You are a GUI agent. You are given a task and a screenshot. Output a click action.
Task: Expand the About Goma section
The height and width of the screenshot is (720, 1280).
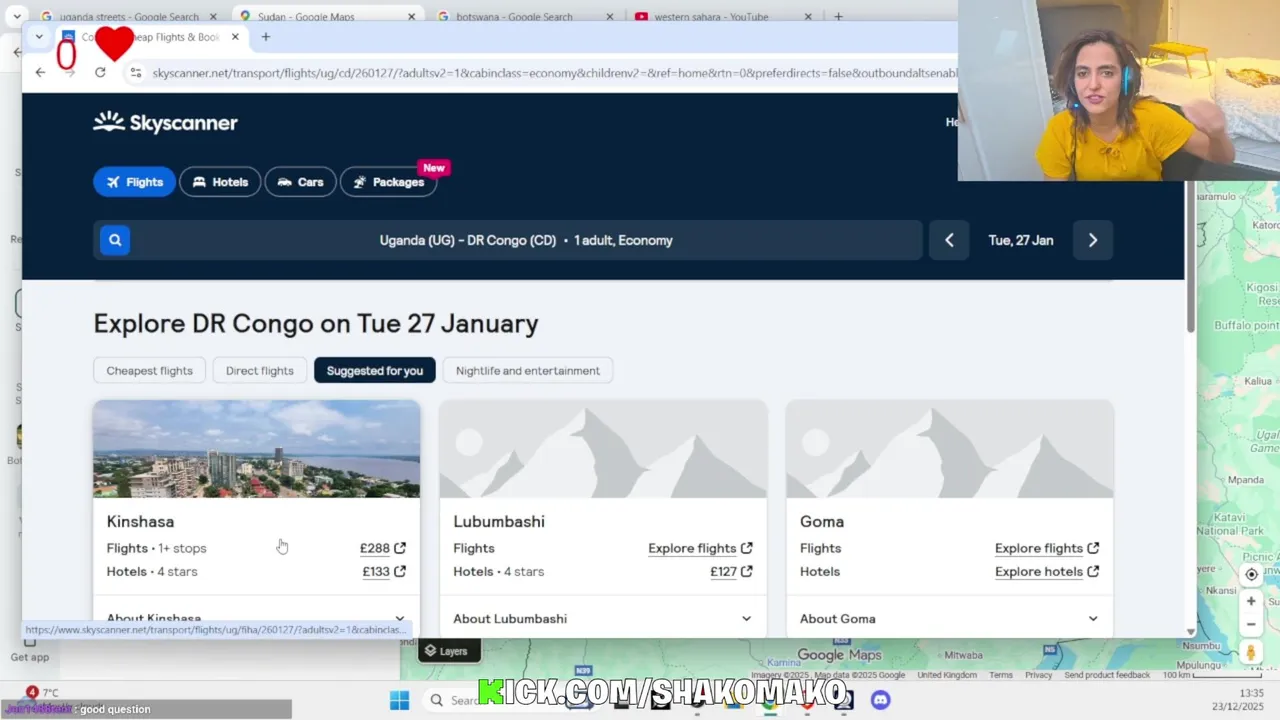pyautogui.click(x=949, y=618)
